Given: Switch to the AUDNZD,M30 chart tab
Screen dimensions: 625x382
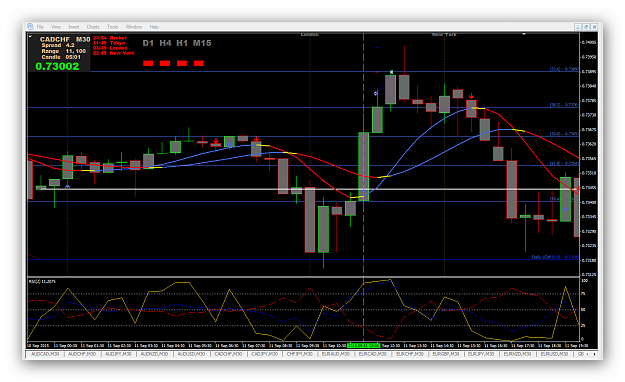Looking at the screenshot, I should coord(155,354).
